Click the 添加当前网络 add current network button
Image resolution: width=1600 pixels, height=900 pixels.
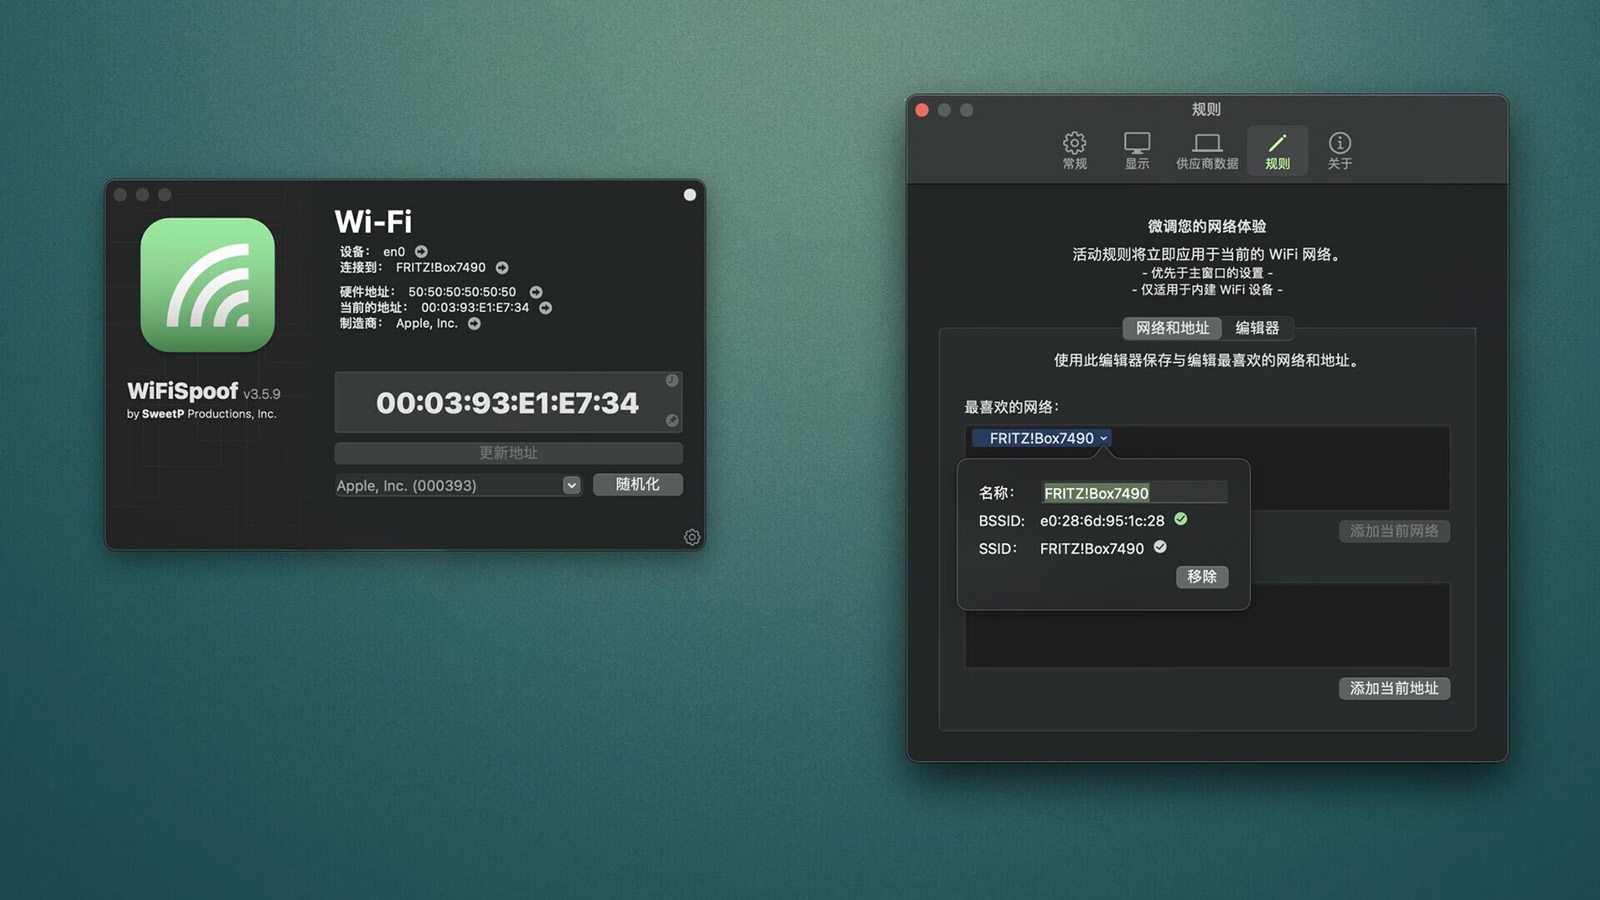tap(1394, 531)
